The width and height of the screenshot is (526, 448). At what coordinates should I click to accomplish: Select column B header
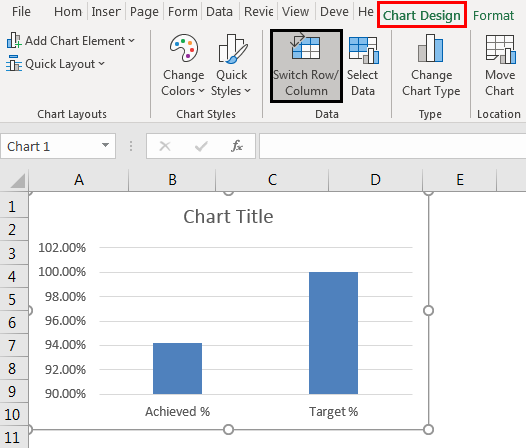click(172, 180)
